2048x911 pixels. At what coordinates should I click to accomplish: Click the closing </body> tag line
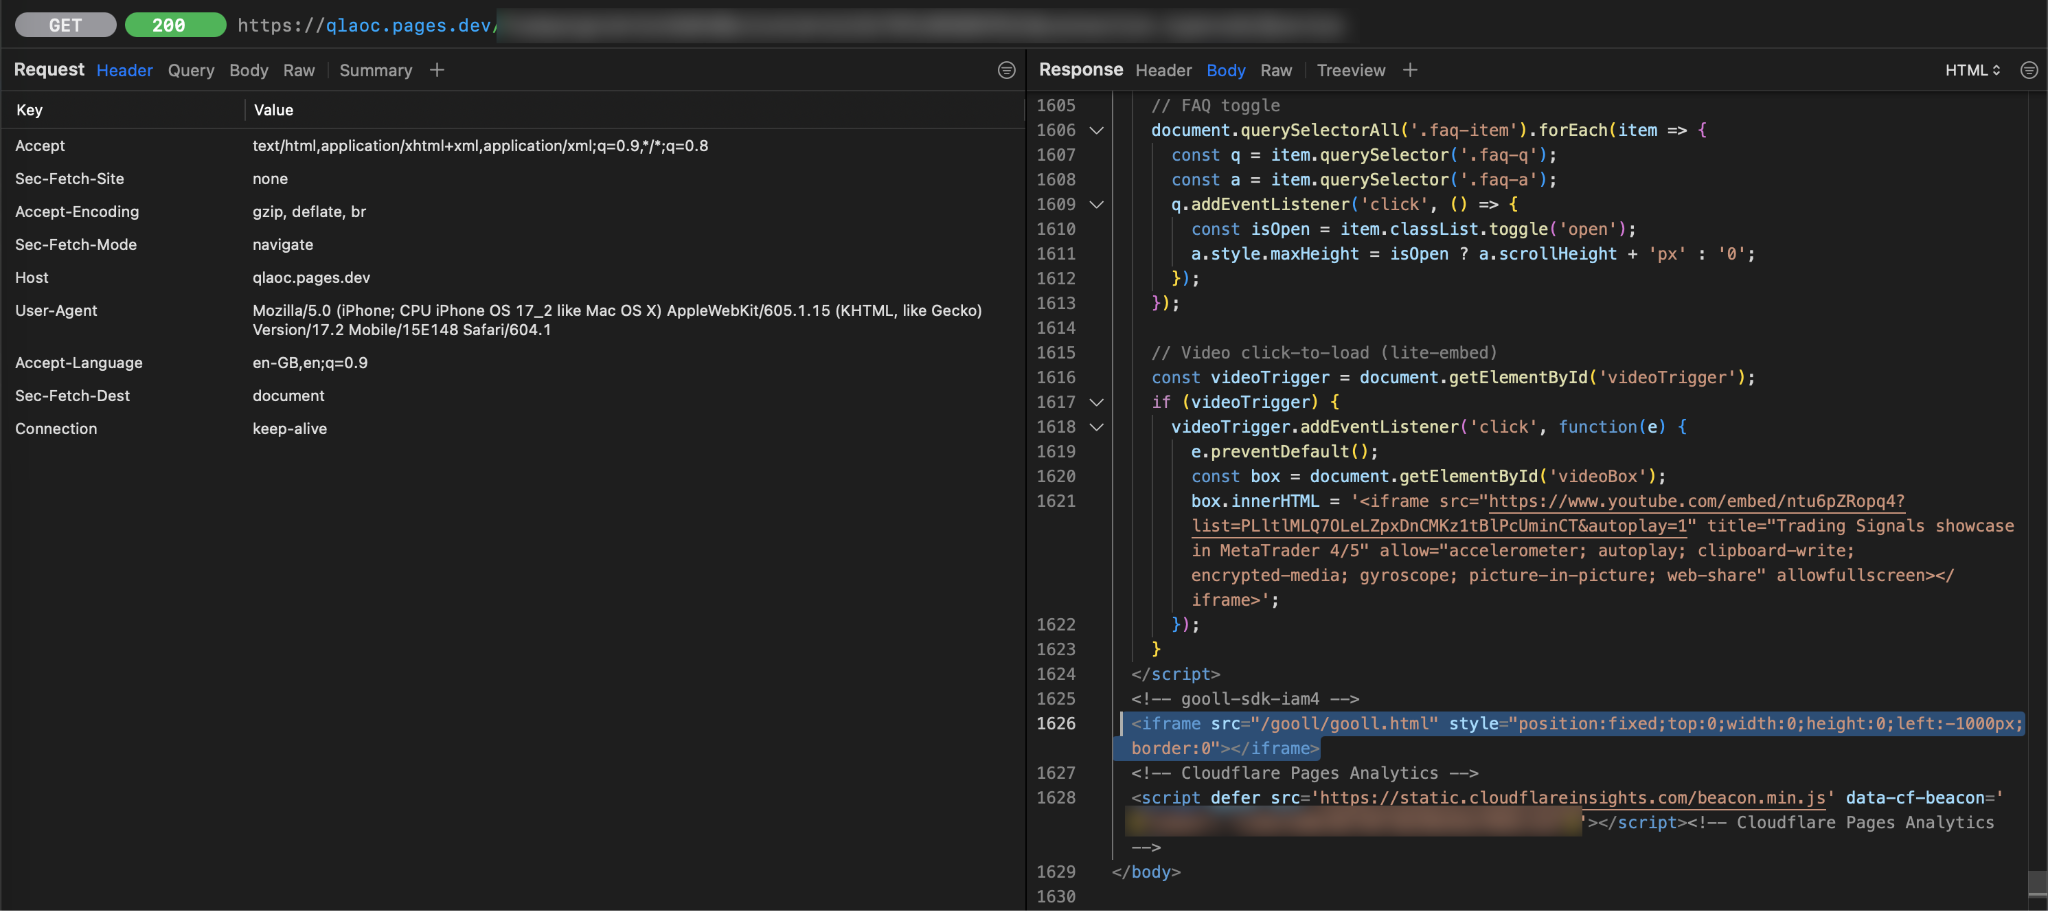[x=1146, y=872]
